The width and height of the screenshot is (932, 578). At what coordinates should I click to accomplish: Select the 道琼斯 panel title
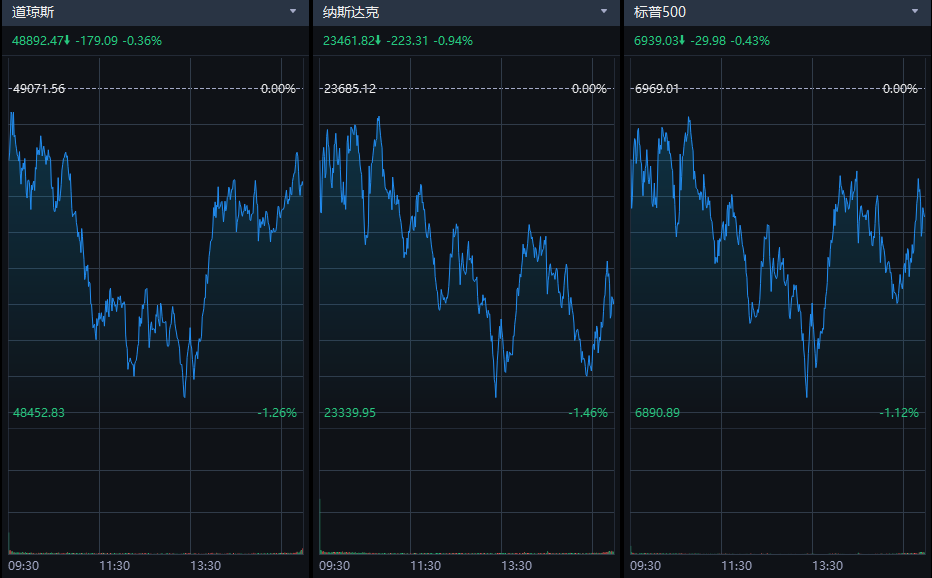click(x=33, y=12)
